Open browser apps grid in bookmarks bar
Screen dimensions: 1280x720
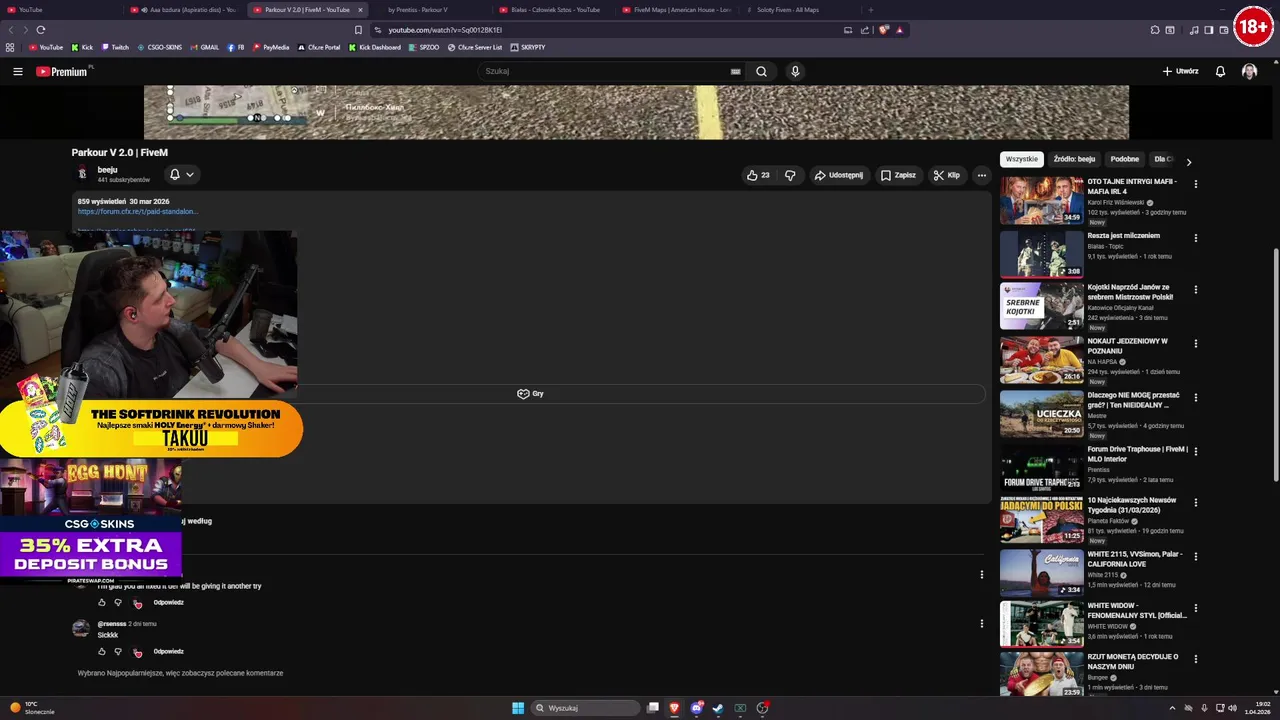coord(10,47)
